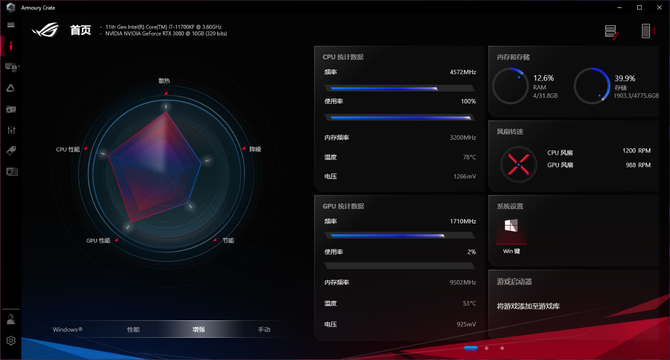Click the fan speed X icon
Image resolution: width=670 pixels, height=360 pixels.
point(518,164)
